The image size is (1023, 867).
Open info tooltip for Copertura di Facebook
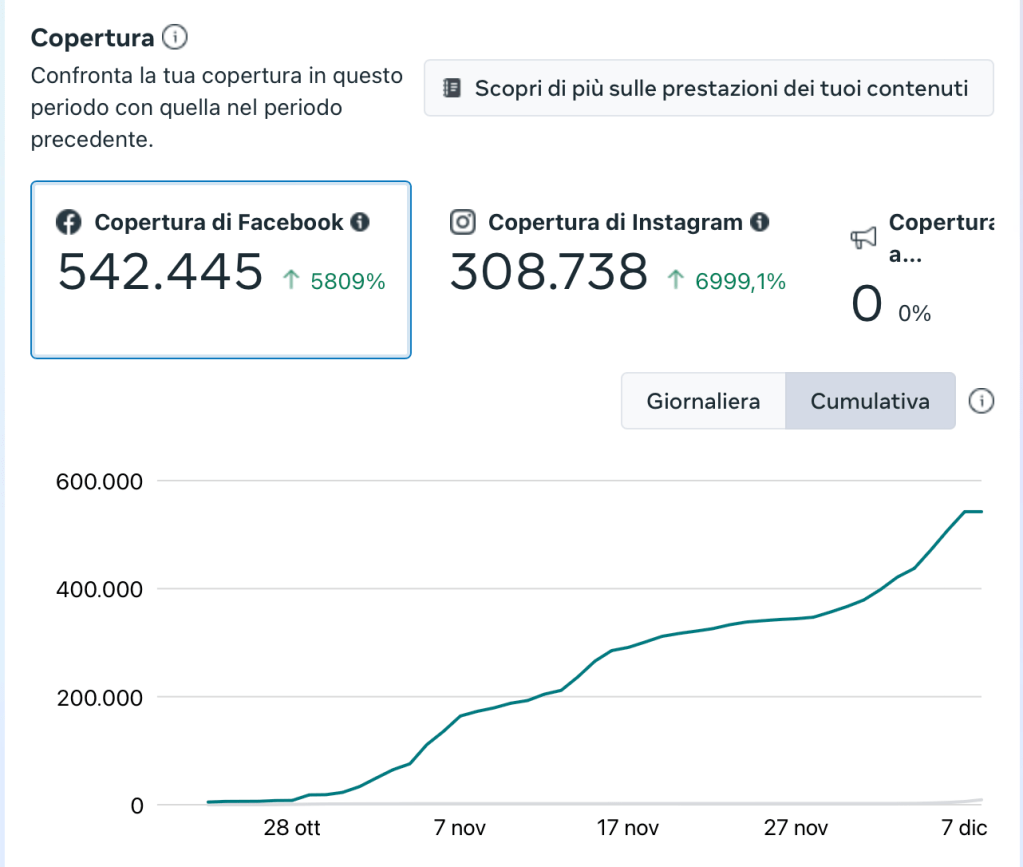tap(360, 222)
